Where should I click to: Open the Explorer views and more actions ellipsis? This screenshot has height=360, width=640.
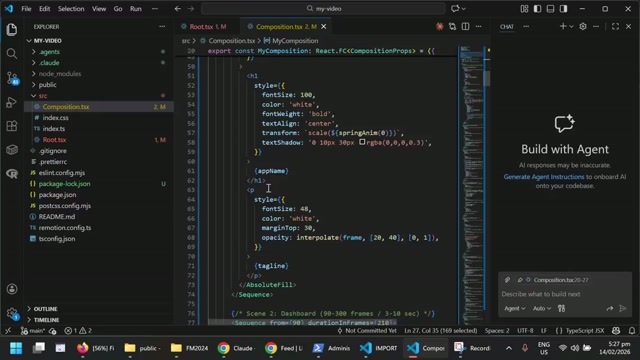(x=162, y=27)
